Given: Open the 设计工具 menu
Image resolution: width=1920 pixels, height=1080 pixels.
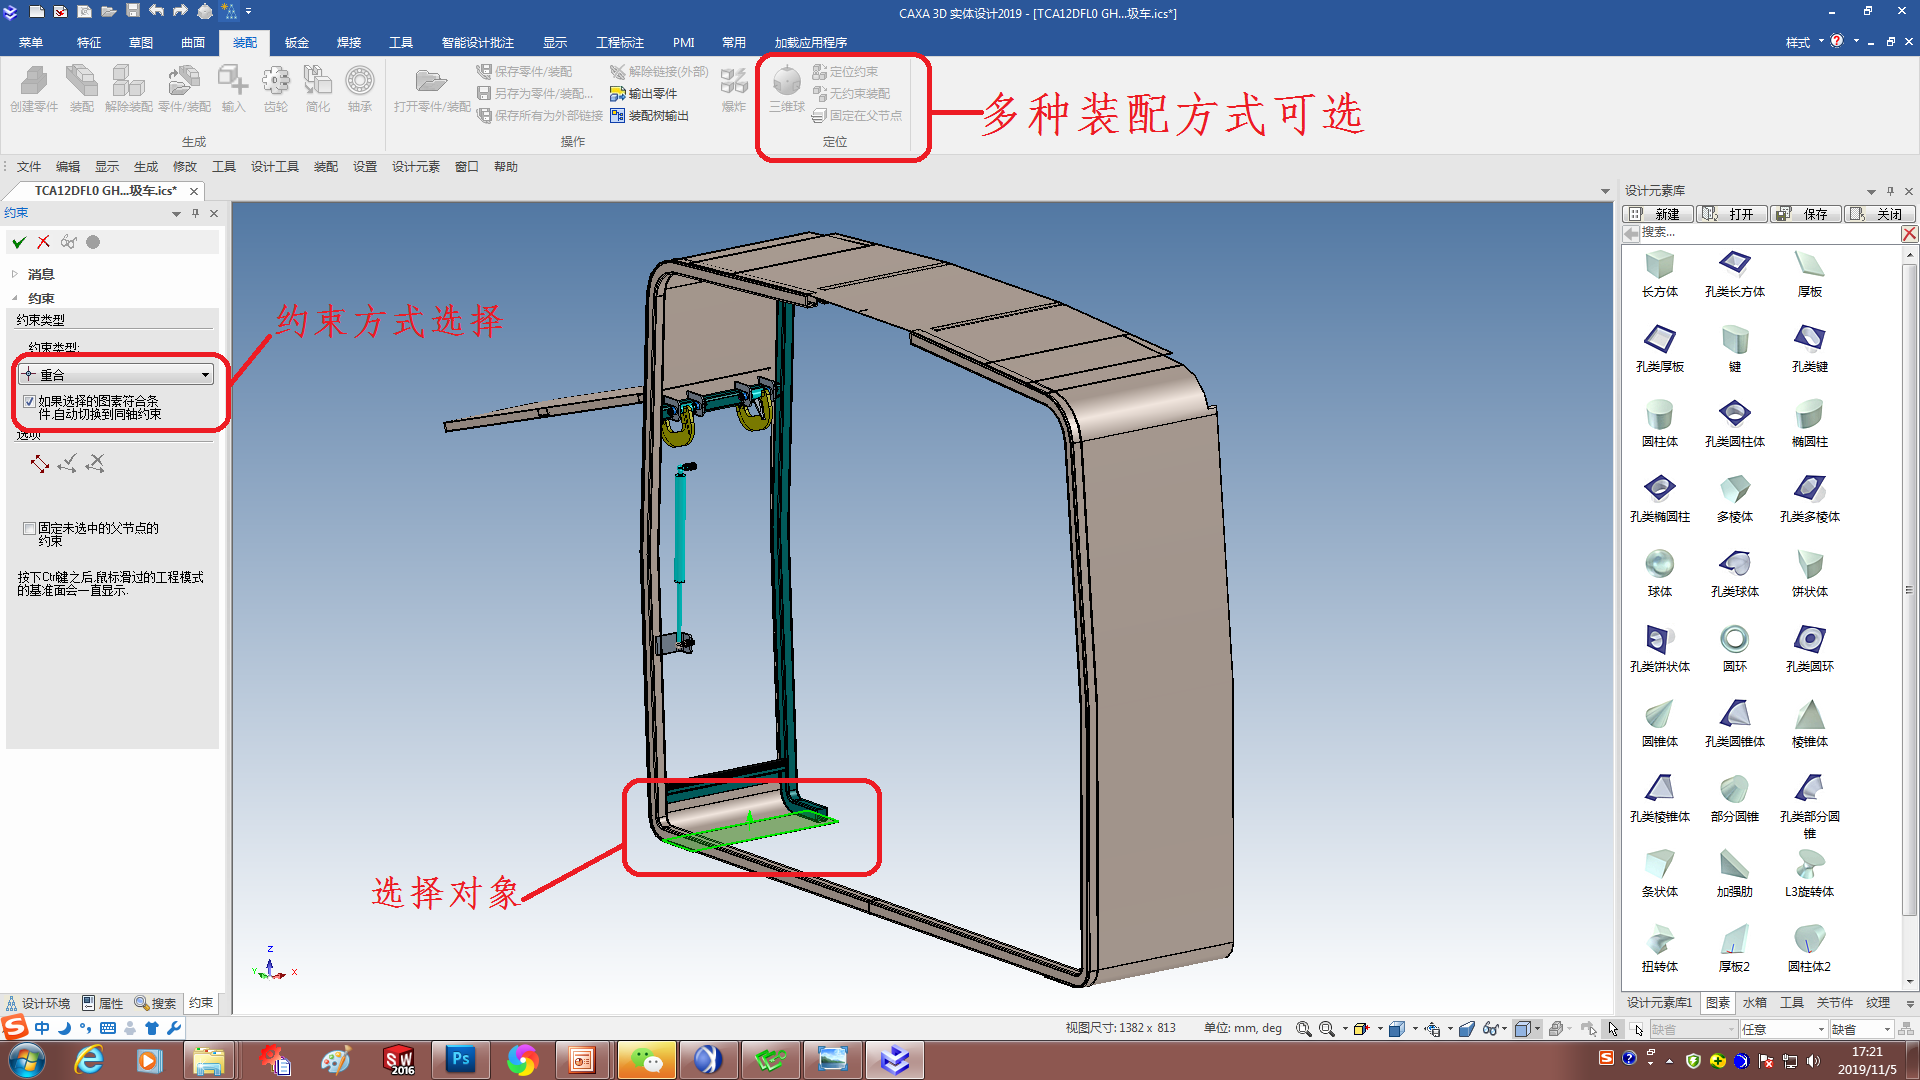Looking at the screenshot, I should (274, 167).
